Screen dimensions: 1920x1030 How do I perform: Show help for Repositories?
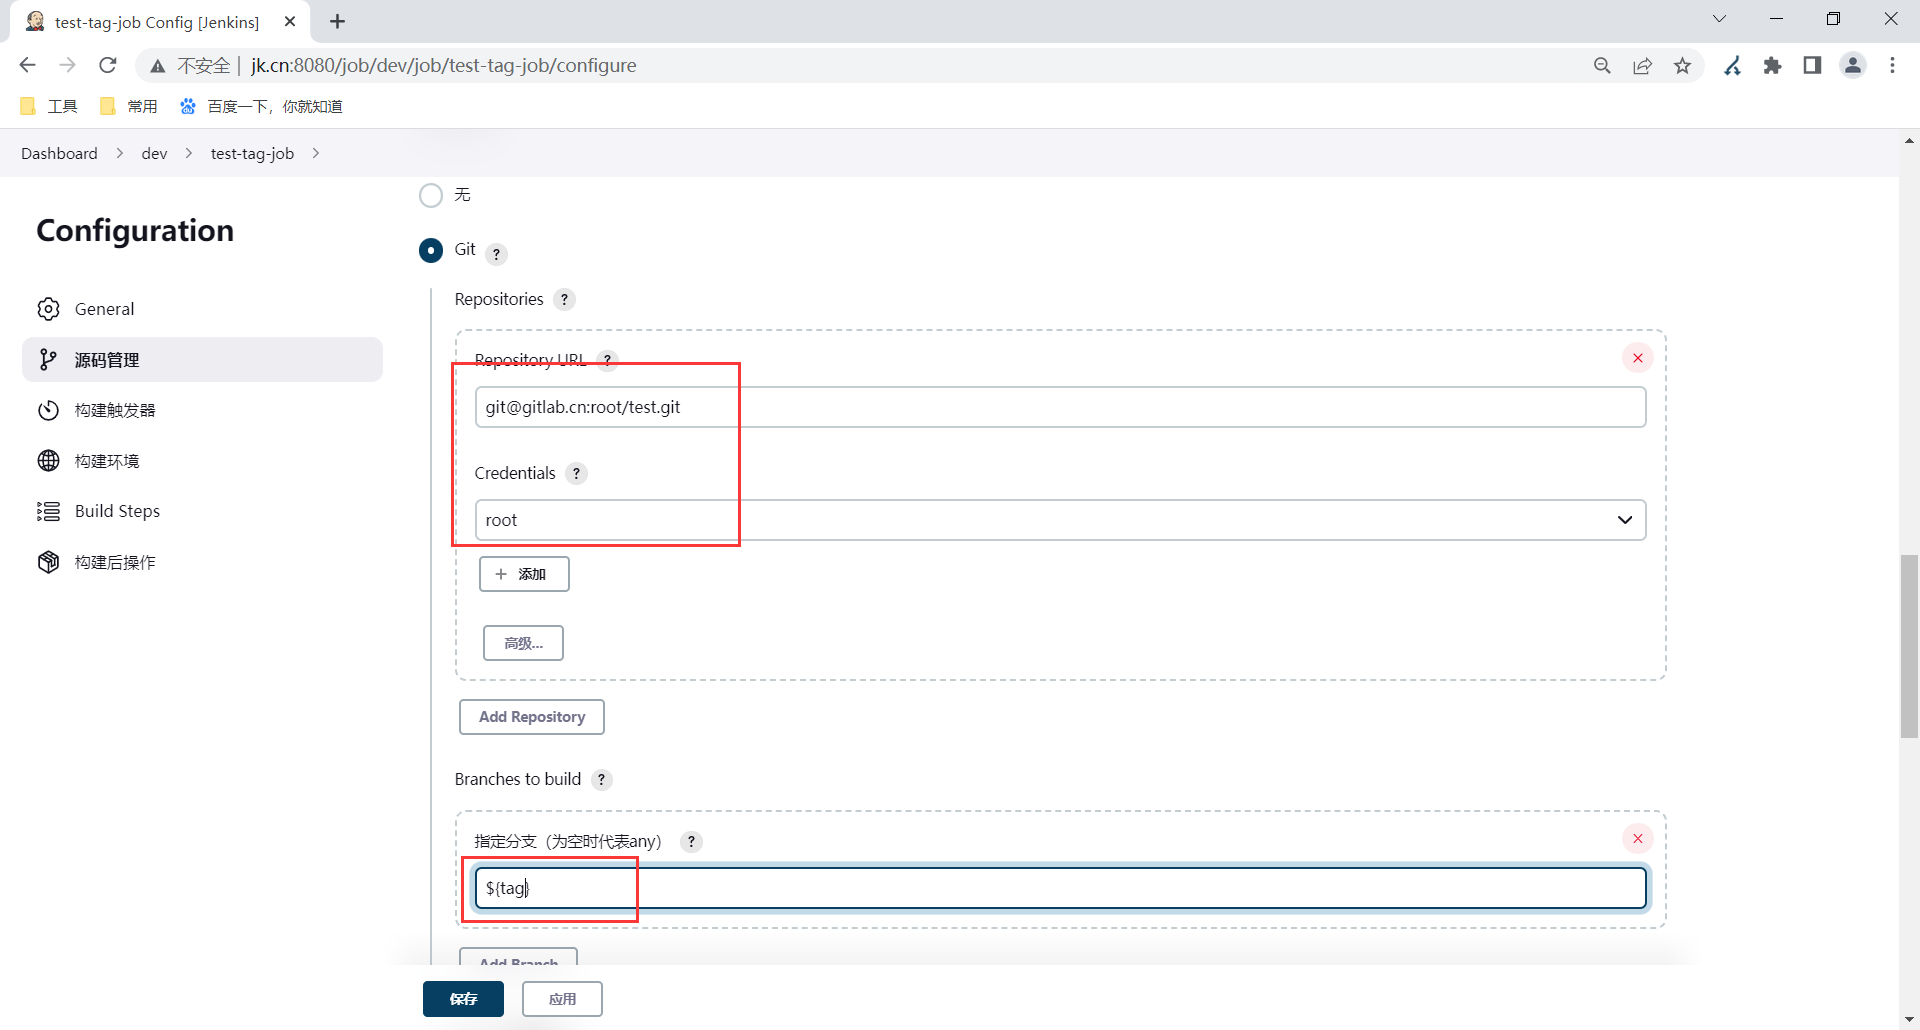564,299
